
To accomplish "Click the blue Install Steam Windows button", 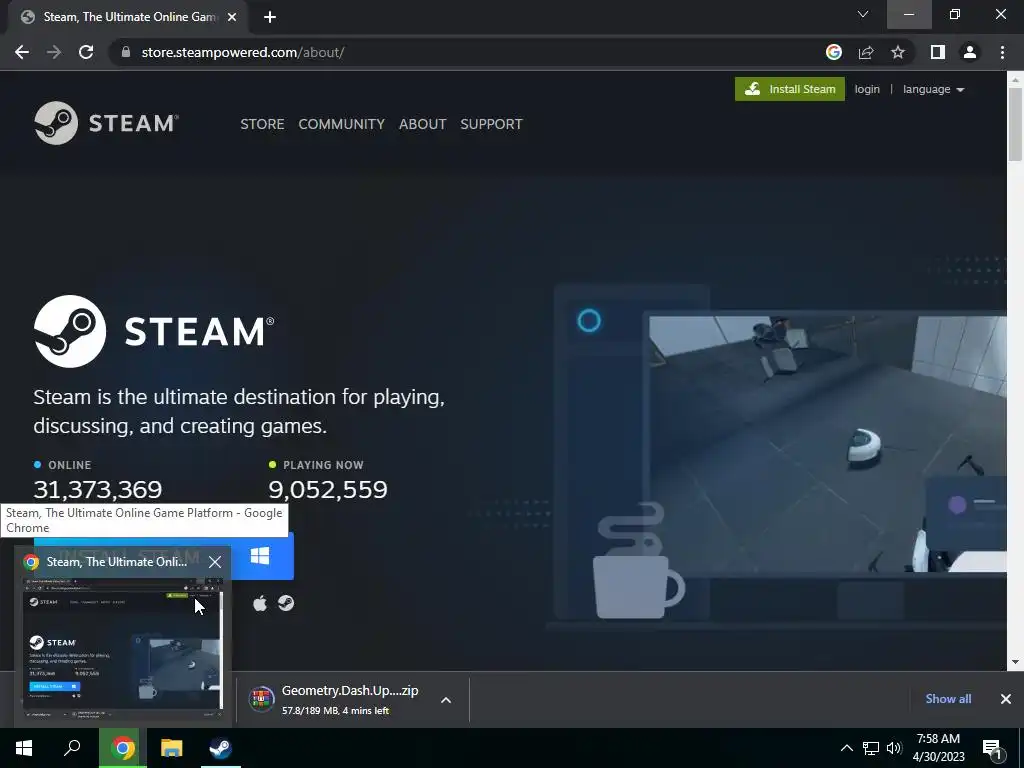I will click(259, 556).
